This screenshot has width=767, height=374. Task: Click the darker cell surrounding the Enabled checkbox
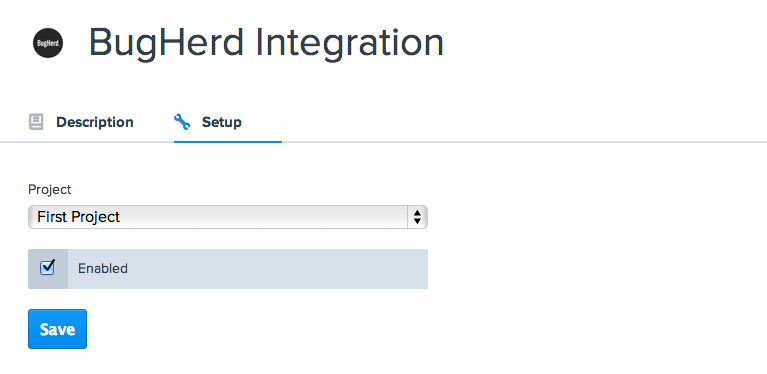tap(47, 269)
